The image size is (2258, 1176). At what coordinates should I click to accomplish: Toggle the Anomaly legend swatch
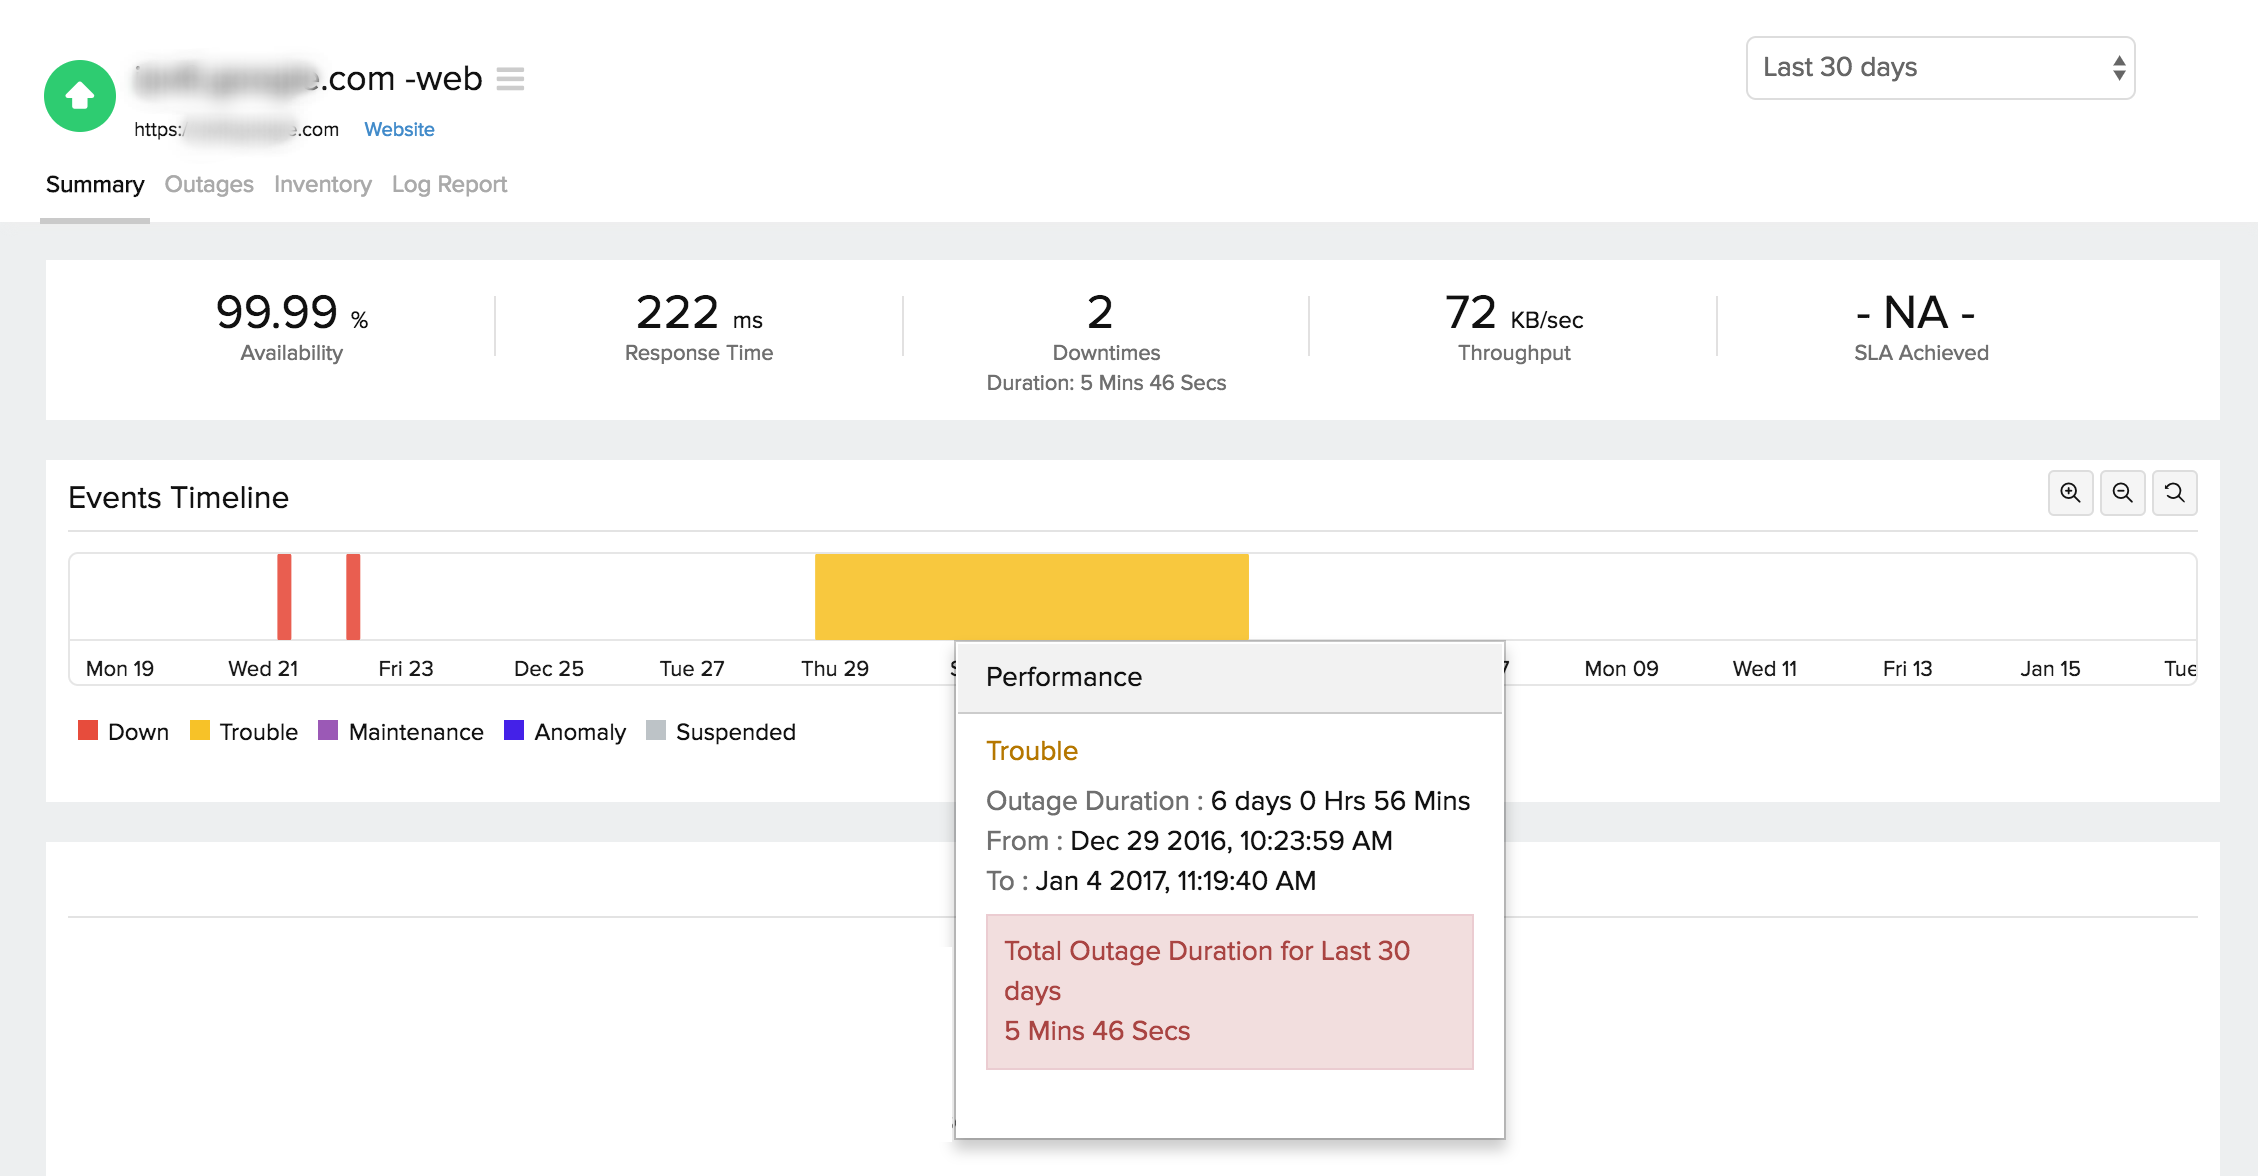(x=514, y=731)
